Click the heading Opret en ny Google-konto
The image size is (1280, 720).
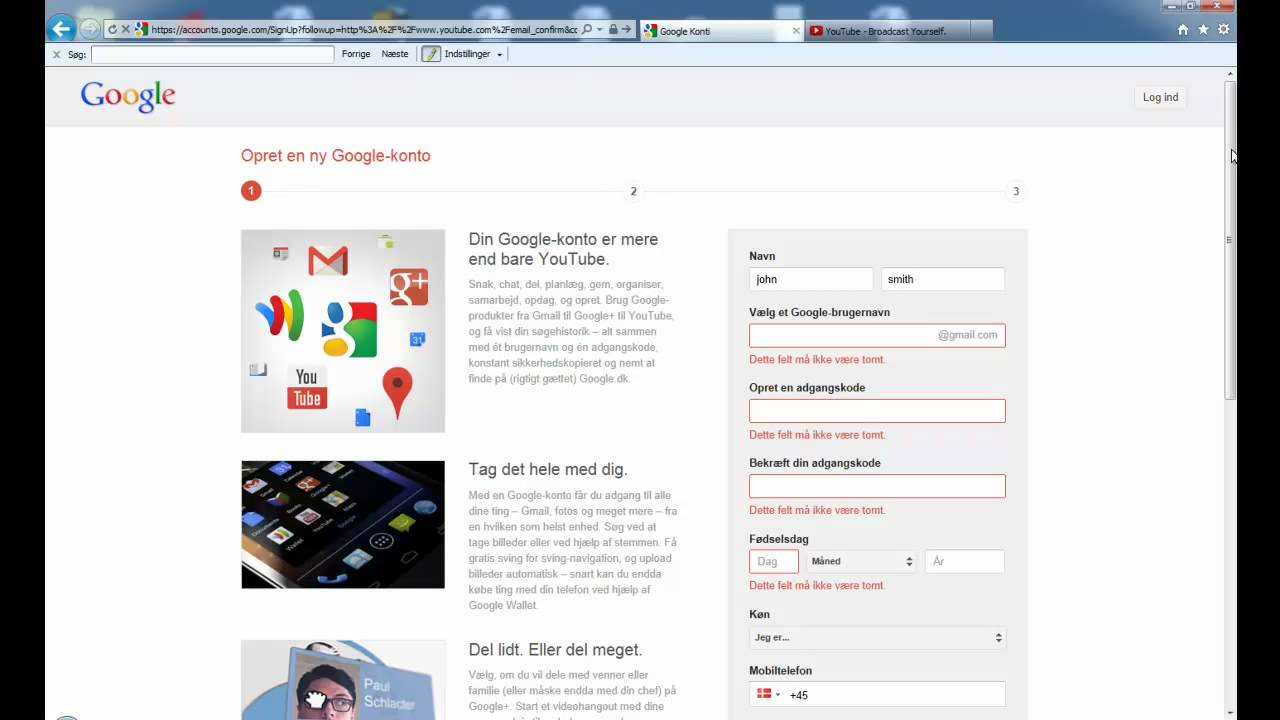[x=336, y=156]
